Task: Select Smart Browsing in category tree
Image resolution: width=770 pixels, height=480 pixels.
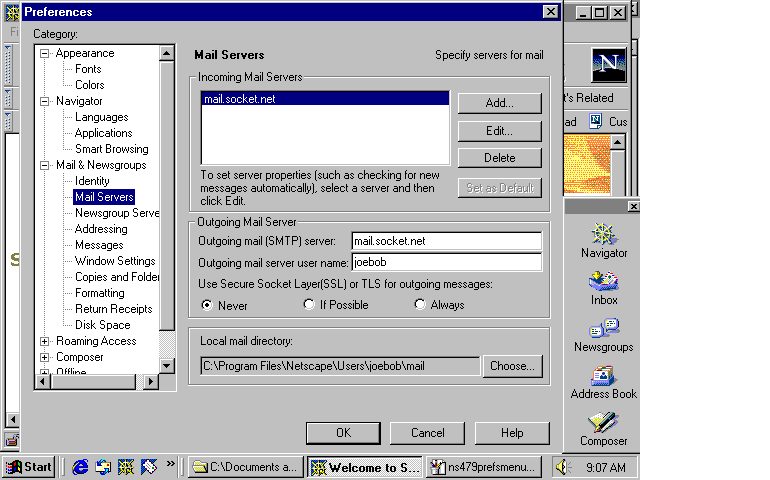Action: tap(111, 149)
